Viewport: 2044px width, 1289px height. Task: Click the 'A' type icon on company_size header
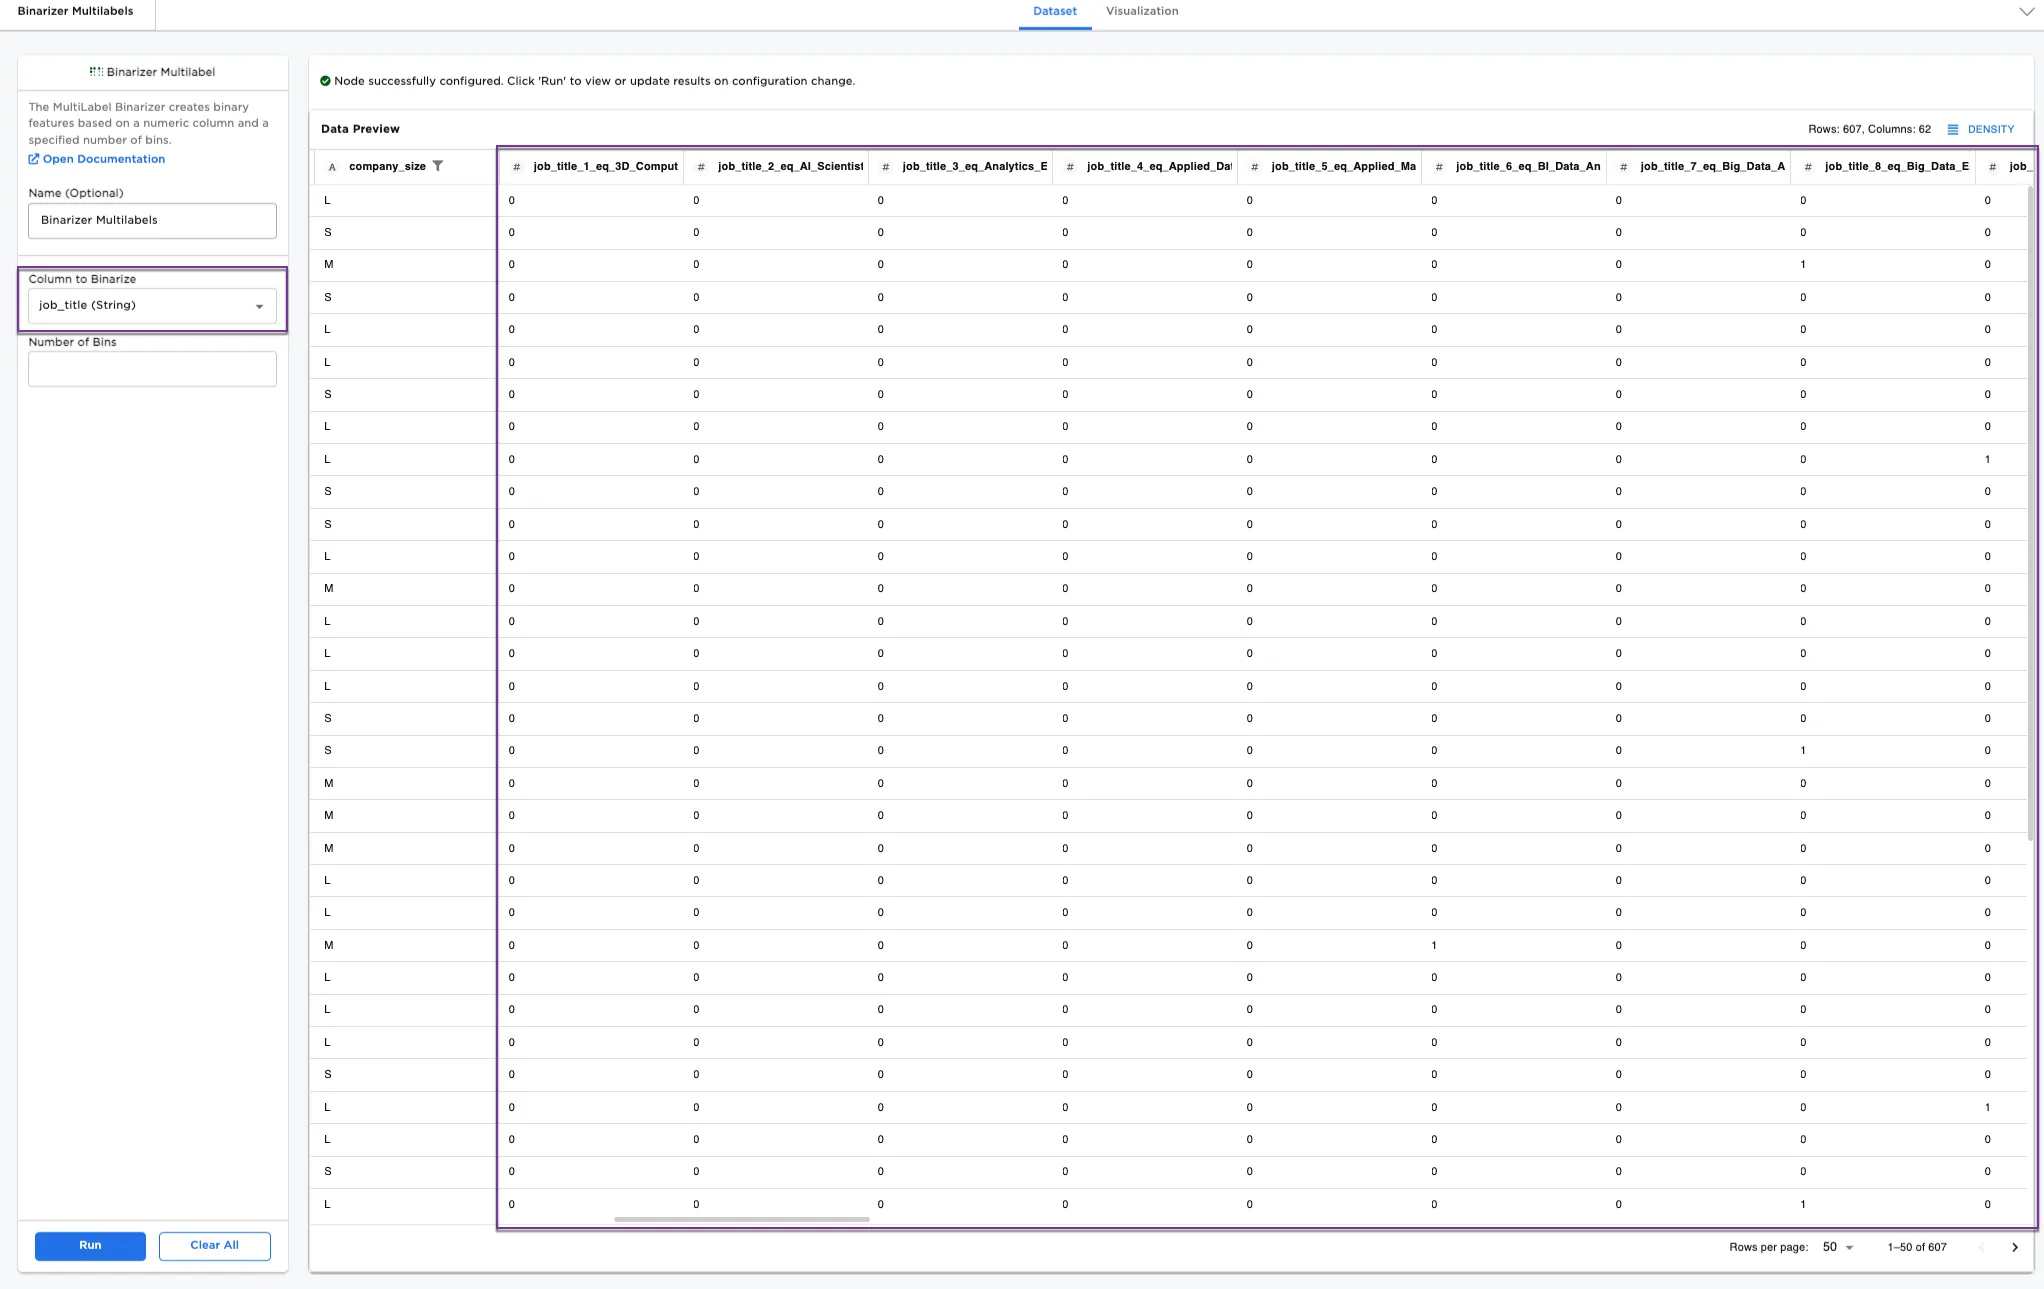(333, 167)
